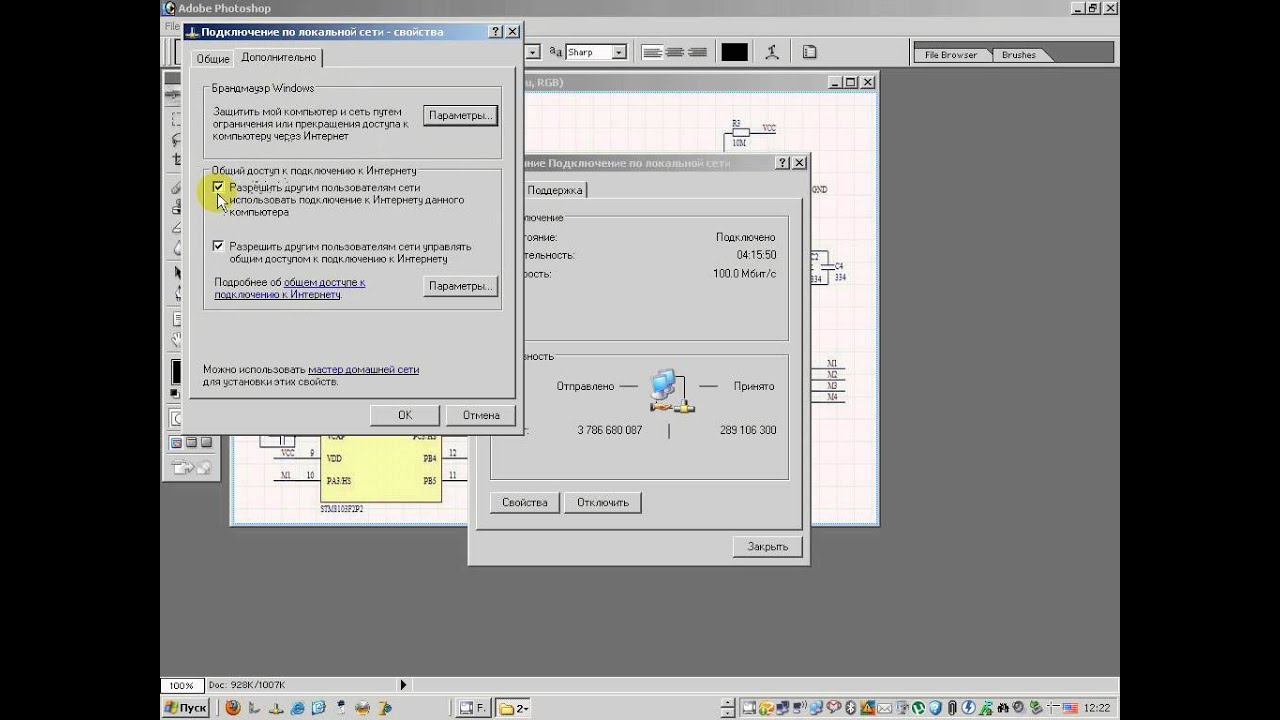Viewport: 1280px width, 720px height.
Task: Click the Подключено status text
Action: coord(745,237)
